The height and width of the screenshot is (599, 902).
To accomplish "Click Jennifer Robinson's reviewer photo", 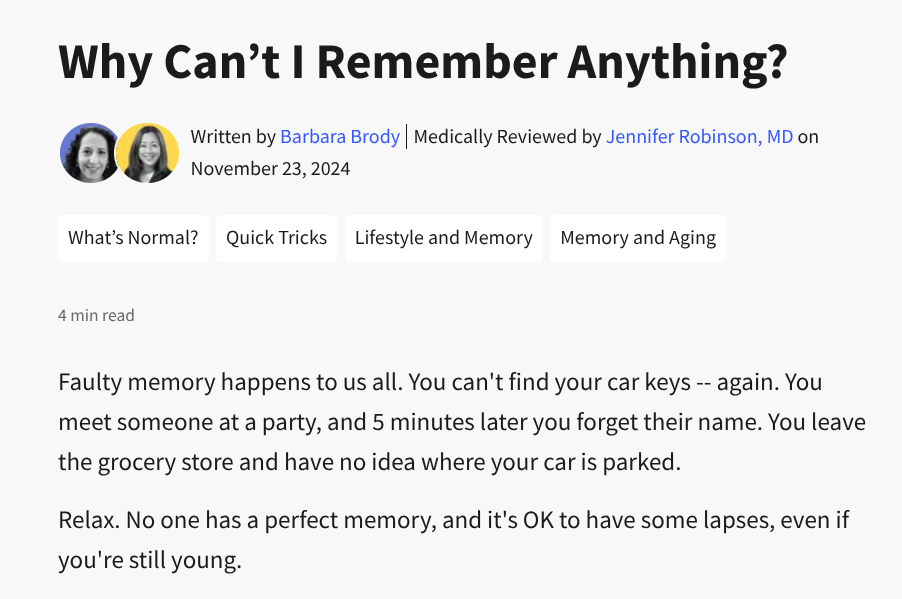I will pyautogui.click(x=148, y=152).
